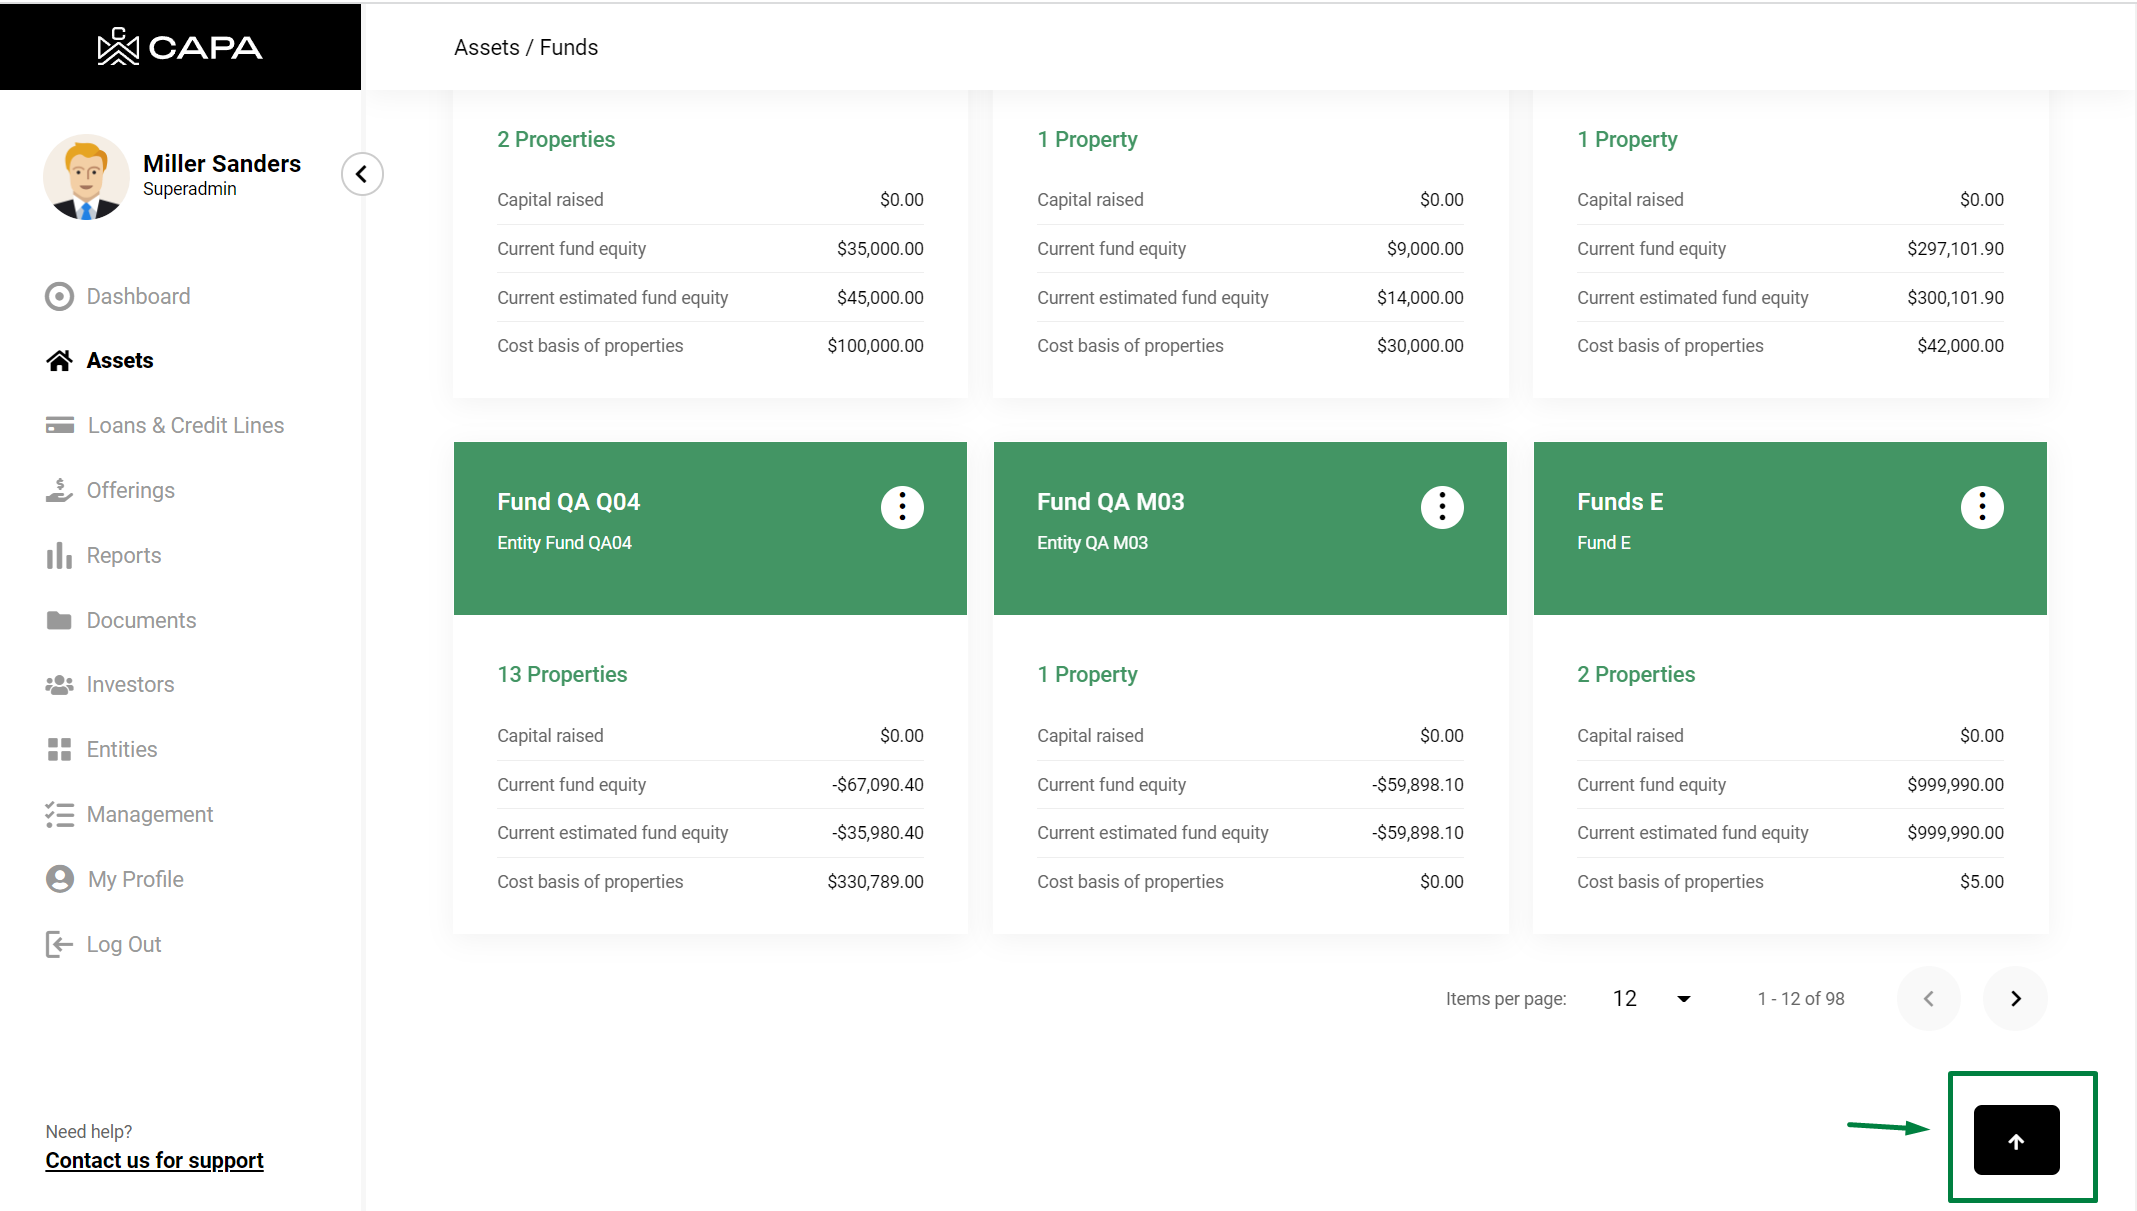Collapse the sidebar with chevron button
2137x1211 pixels.
pyautogui.click(x=362, y=174)
